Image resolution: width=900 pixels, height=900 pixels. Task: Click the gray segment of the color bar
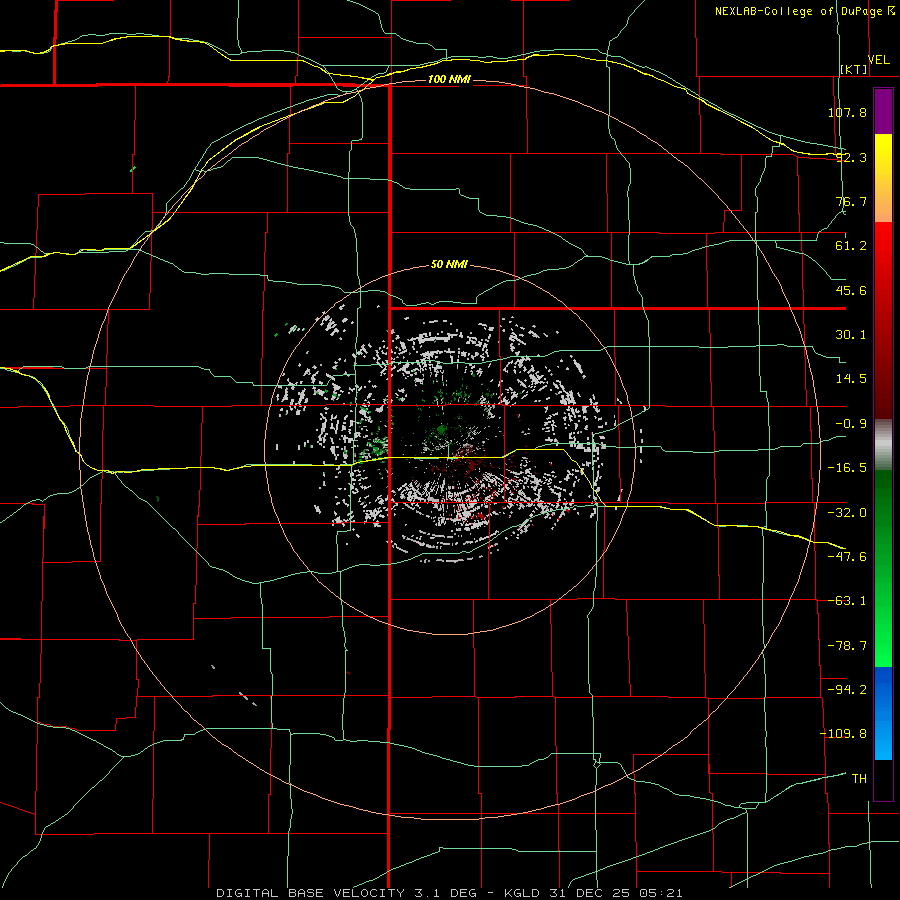pyautogui.click(x=883, y=445)
